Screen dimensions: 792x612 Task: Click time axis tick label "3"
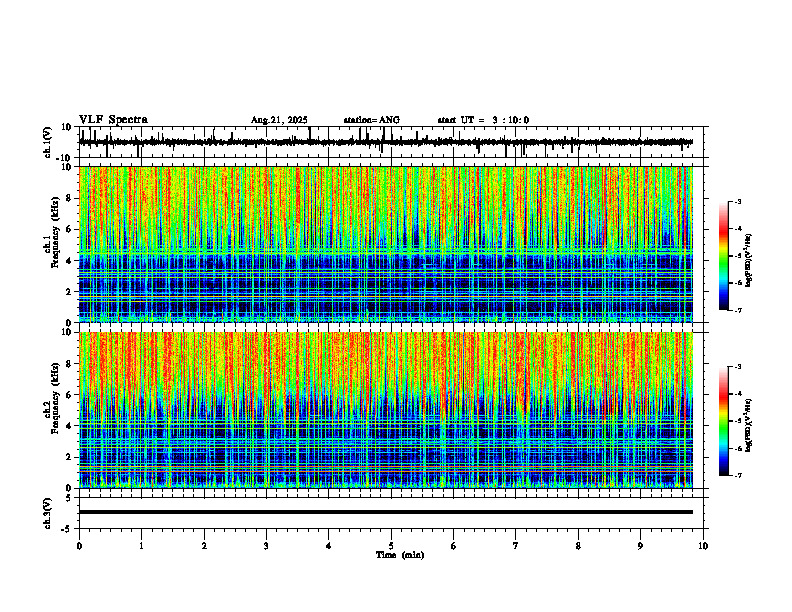click(x=266, y=546)
